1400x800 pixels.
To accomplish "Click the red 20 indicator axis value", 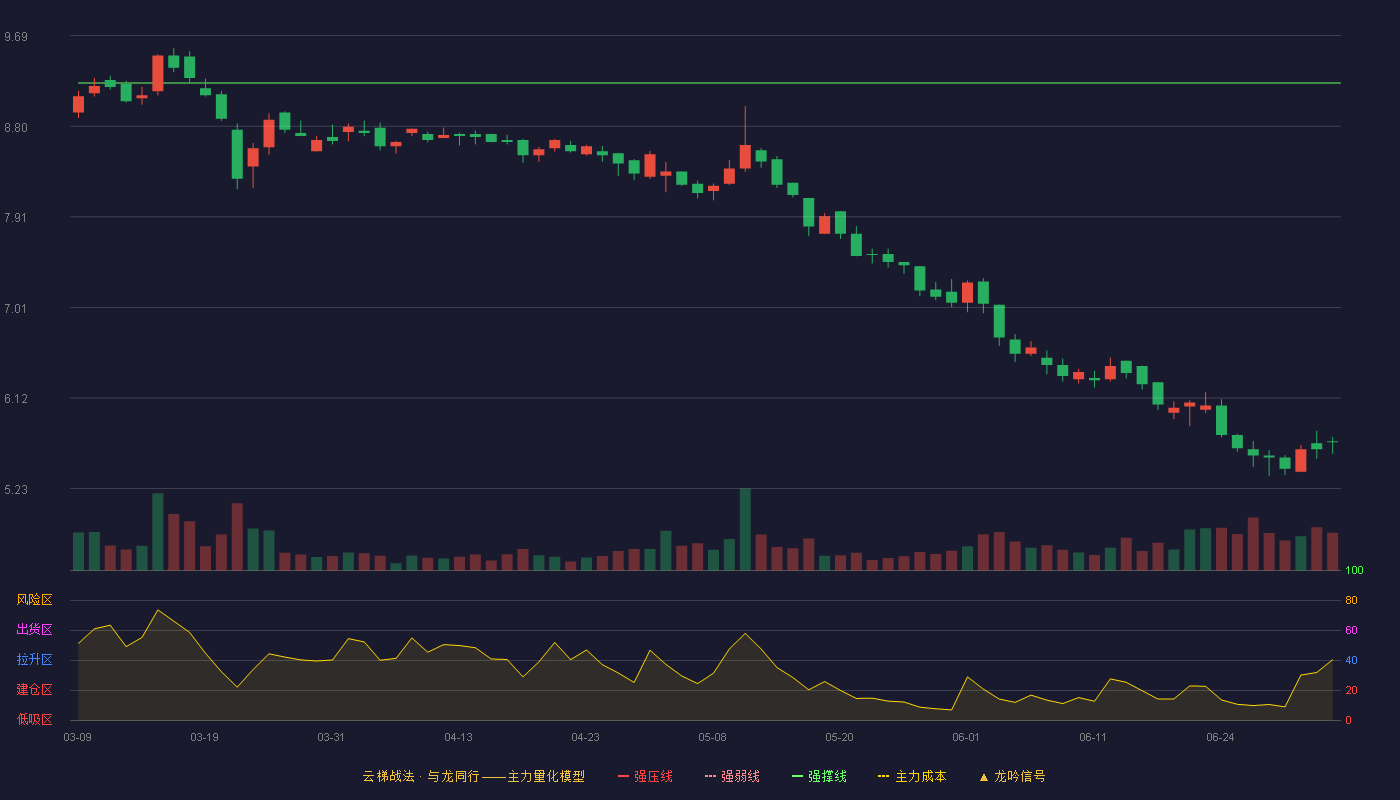I will [1351, 690].
